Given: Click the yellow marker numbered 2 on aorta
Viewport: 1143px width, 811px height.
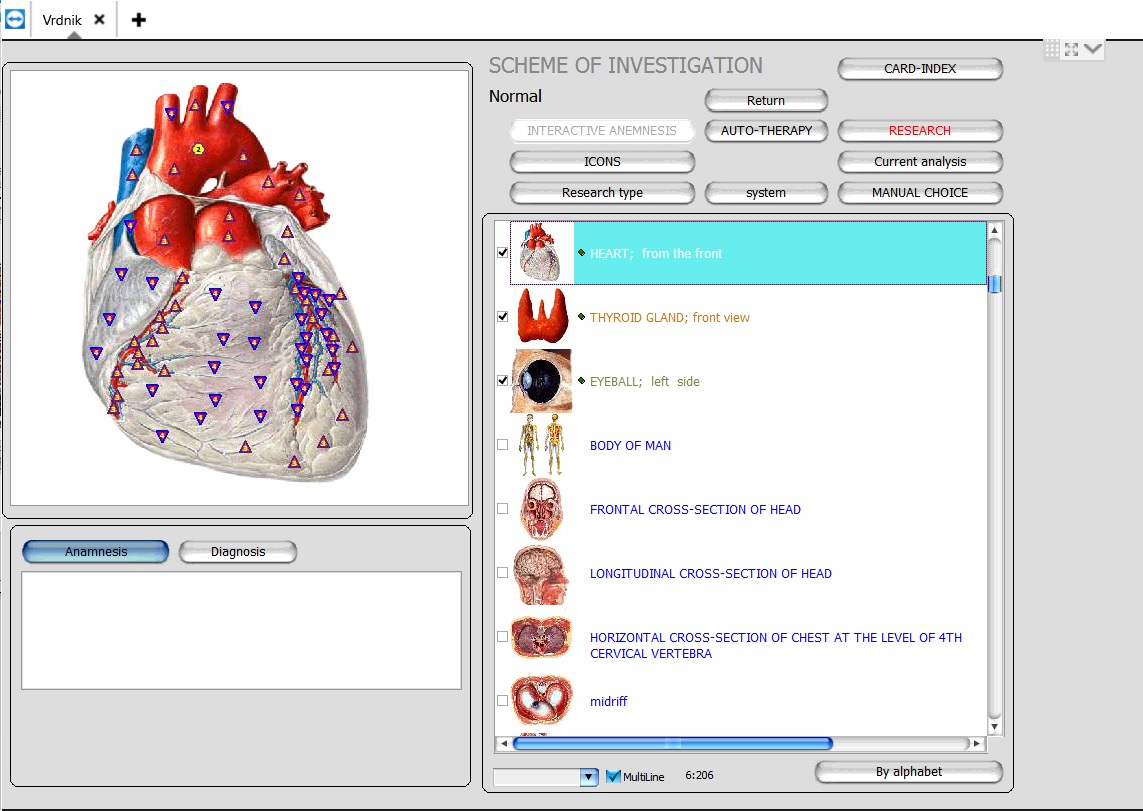Looking at the screenshot, I should point(198,149).
